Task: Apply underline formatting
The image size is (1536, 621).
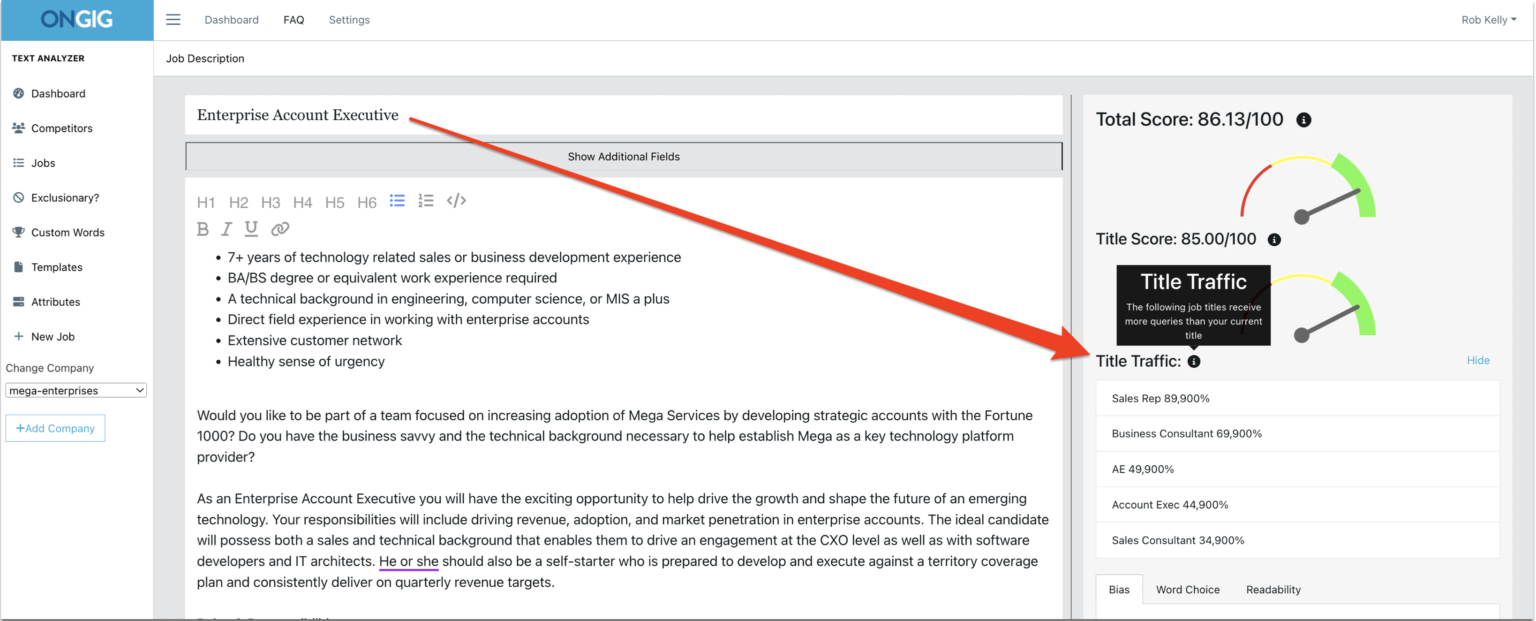Action: (251, 228)
